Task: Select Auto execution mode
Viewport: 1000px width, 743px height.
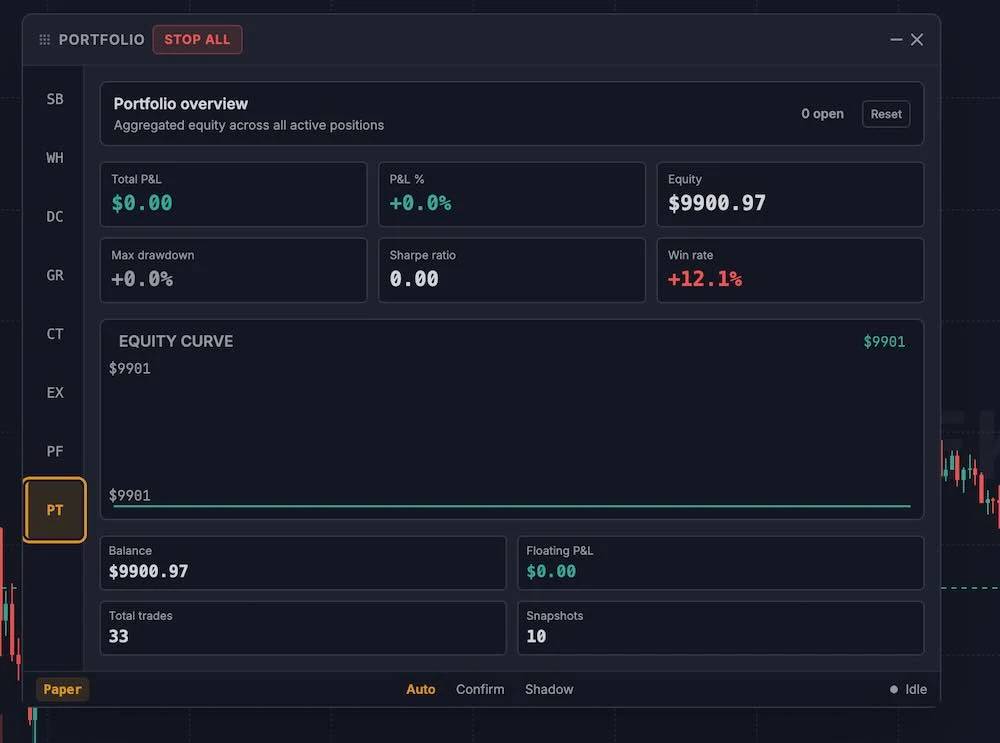Action: click(421, 689)
